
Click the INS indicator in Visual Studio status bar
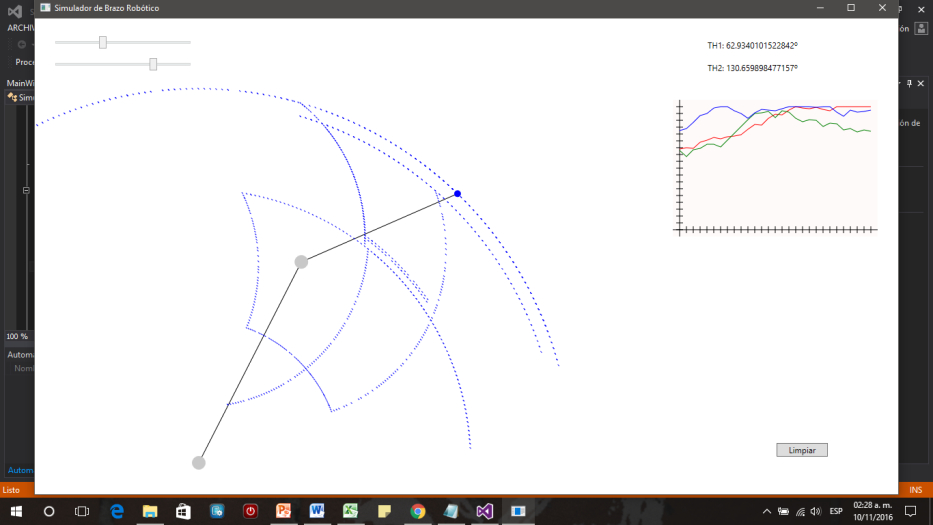[x=916, y=490]
